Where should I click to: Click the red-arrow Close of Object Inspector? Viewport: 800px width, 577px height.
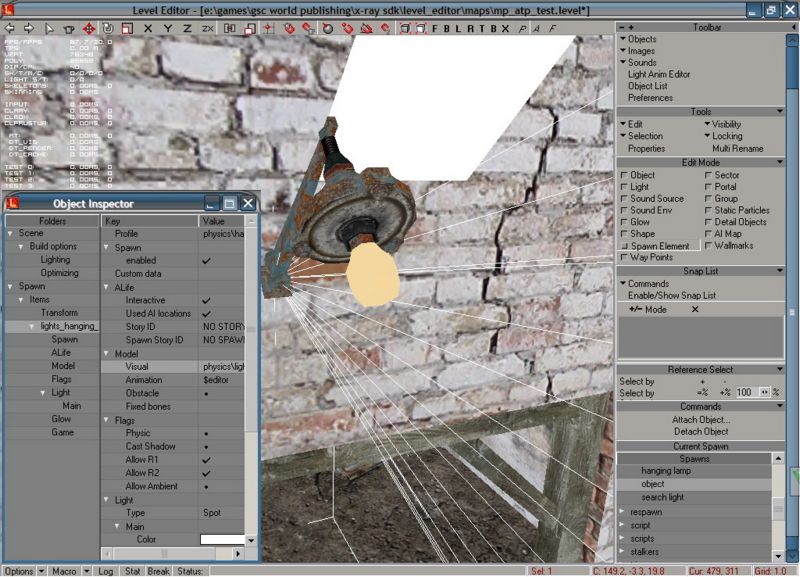click(248, 204)
